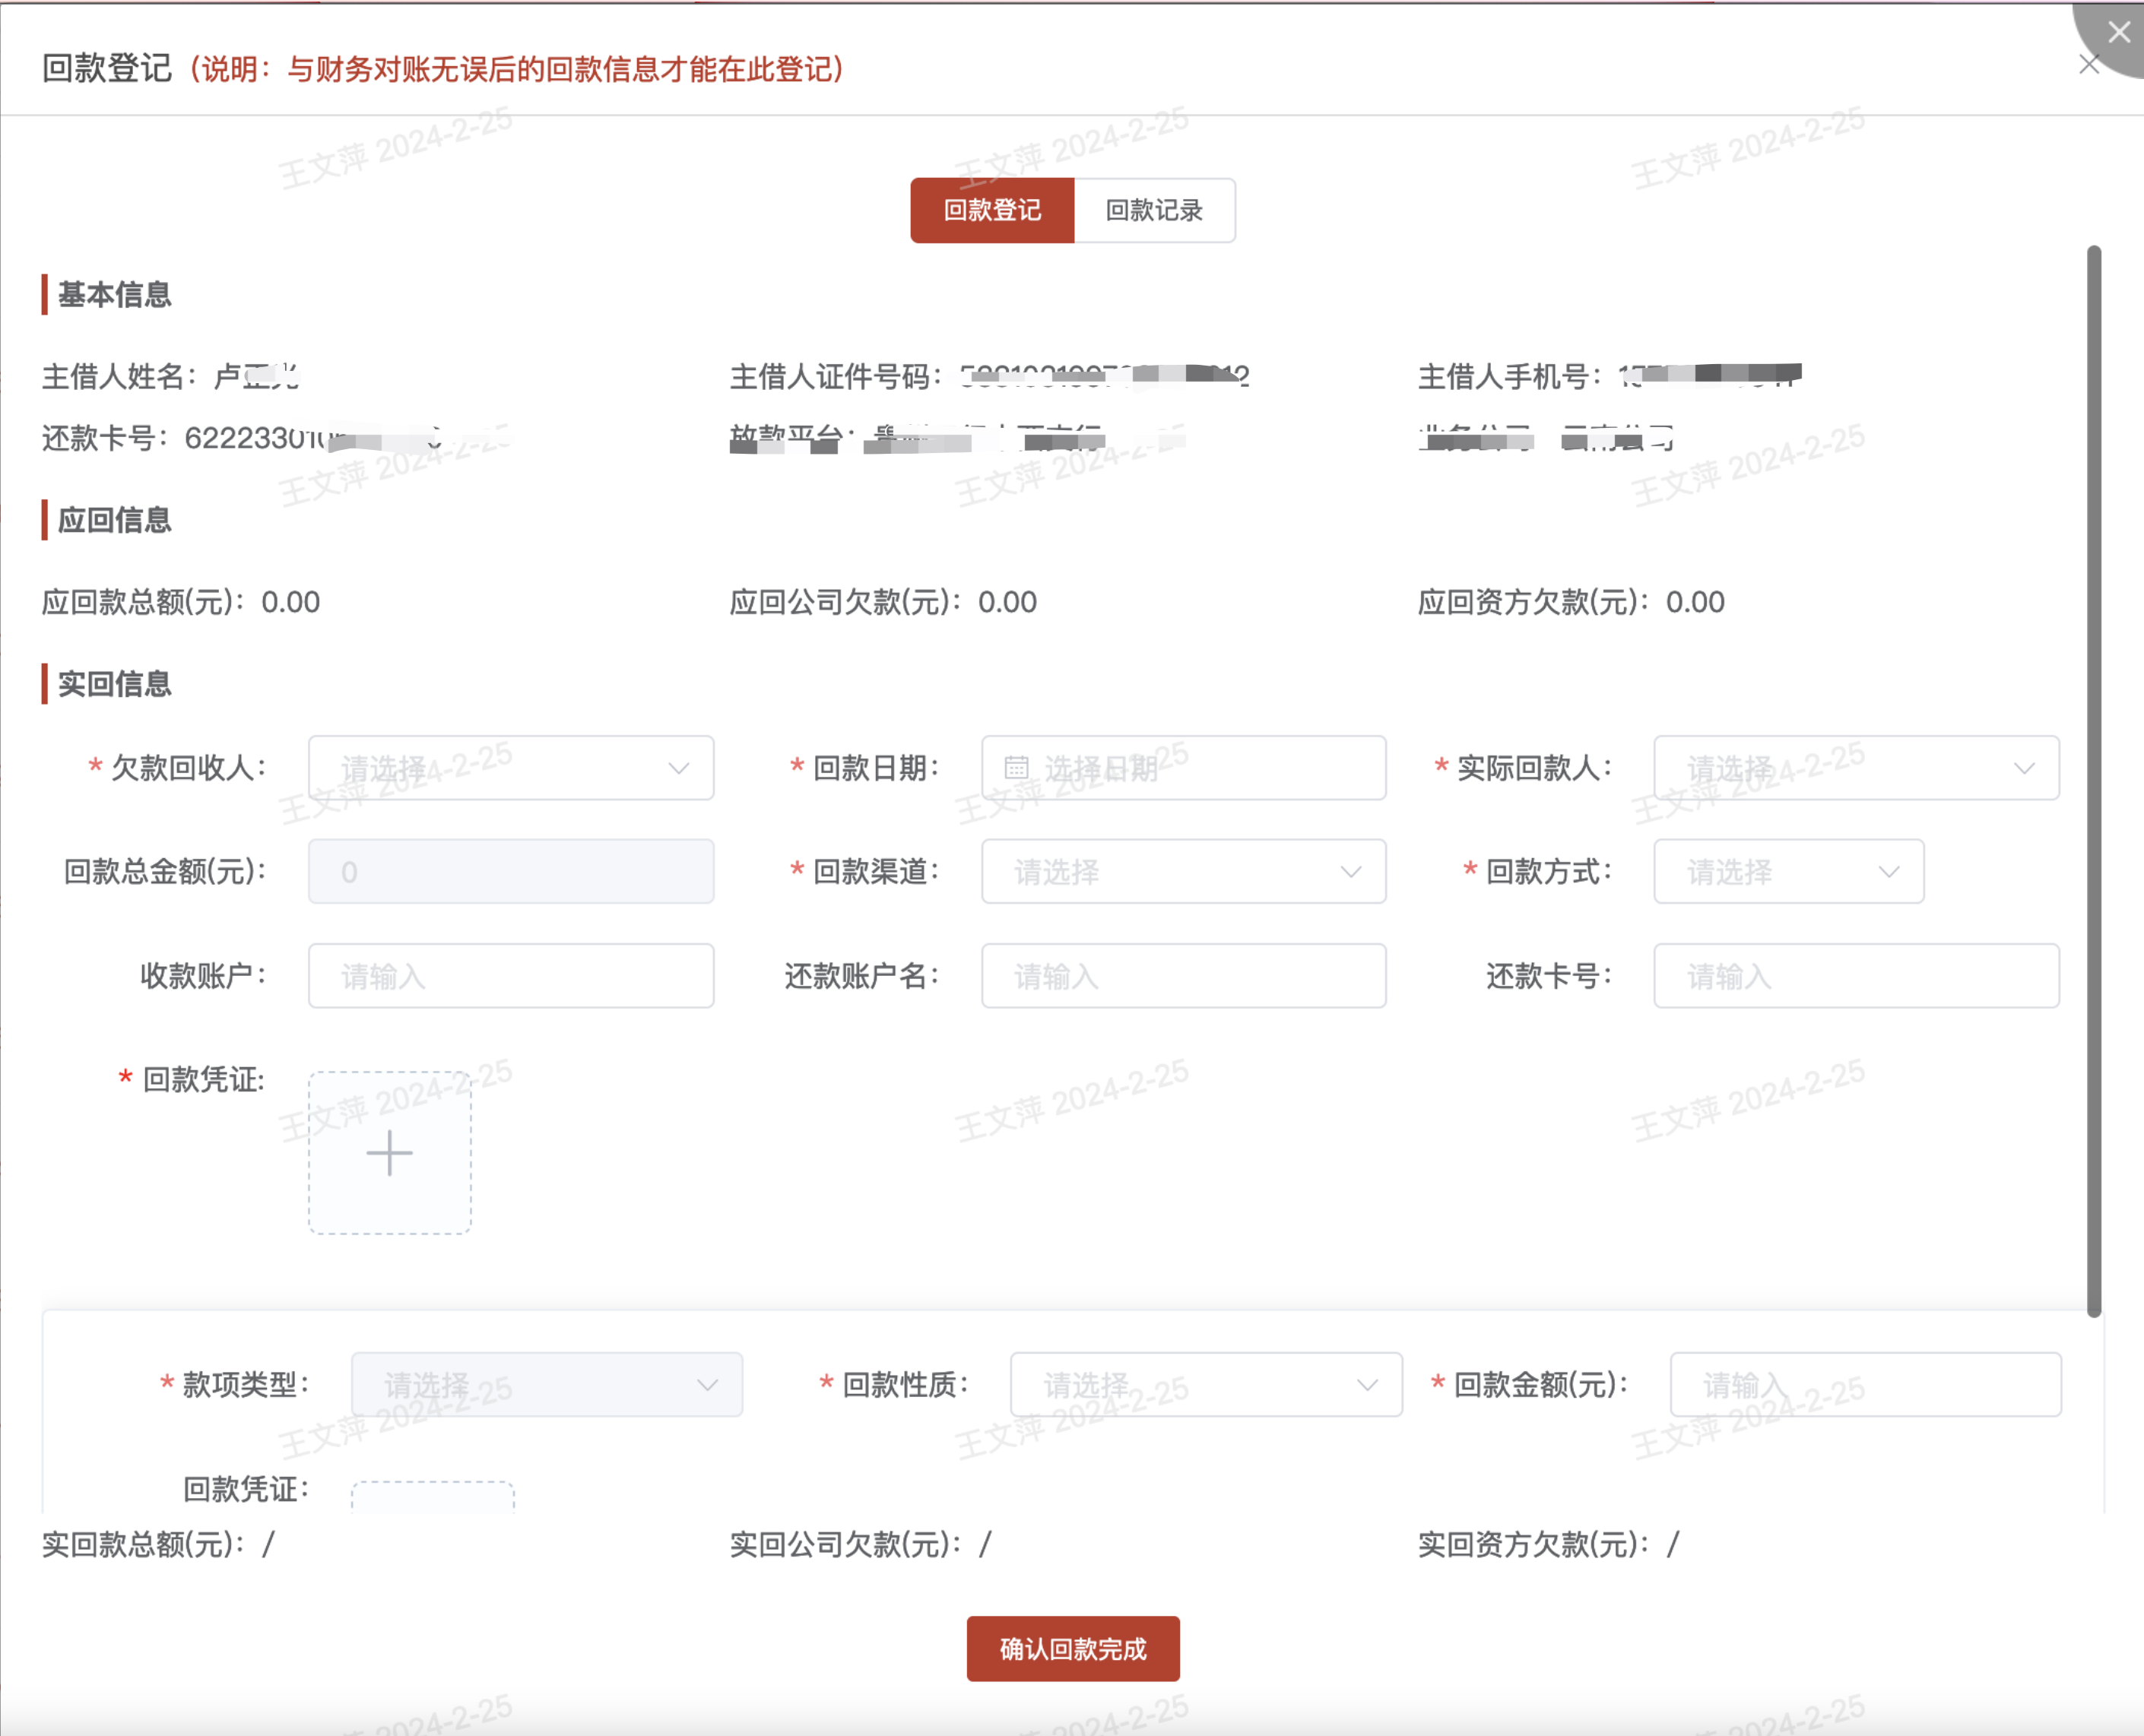Click the round overlay close icon at corner

click(x=2118, y=32)
